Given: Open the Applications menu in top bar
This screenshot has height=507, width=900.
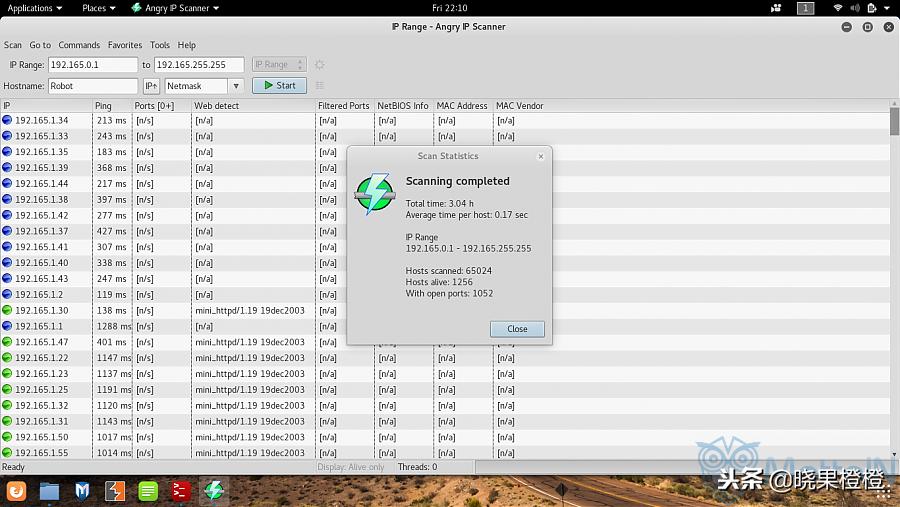Looking at the screenshot, I should [x=34, y=8].
